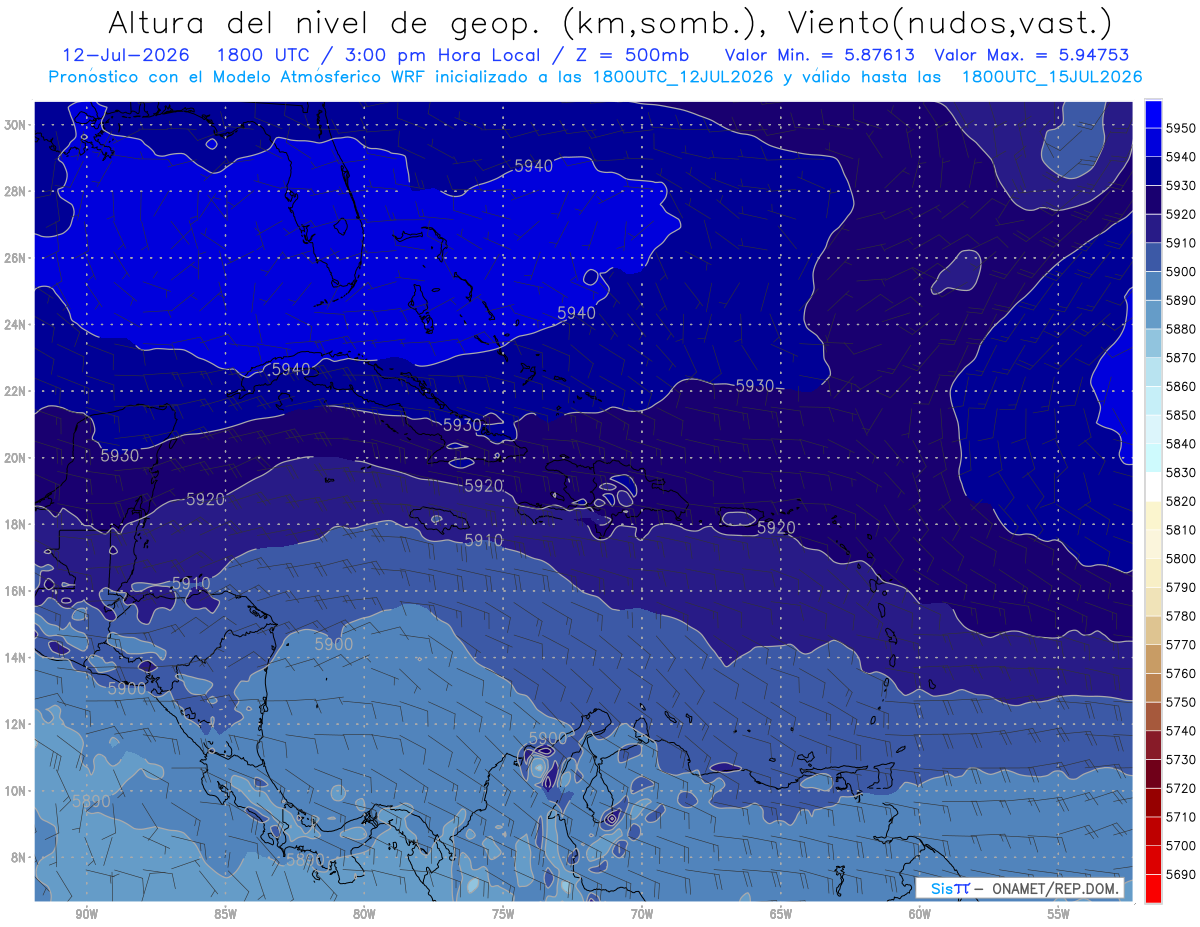Select 'Valor Max. = 5.94753' text
The width and height of the screenshot is (1200, 927).
coord(1033,55)
